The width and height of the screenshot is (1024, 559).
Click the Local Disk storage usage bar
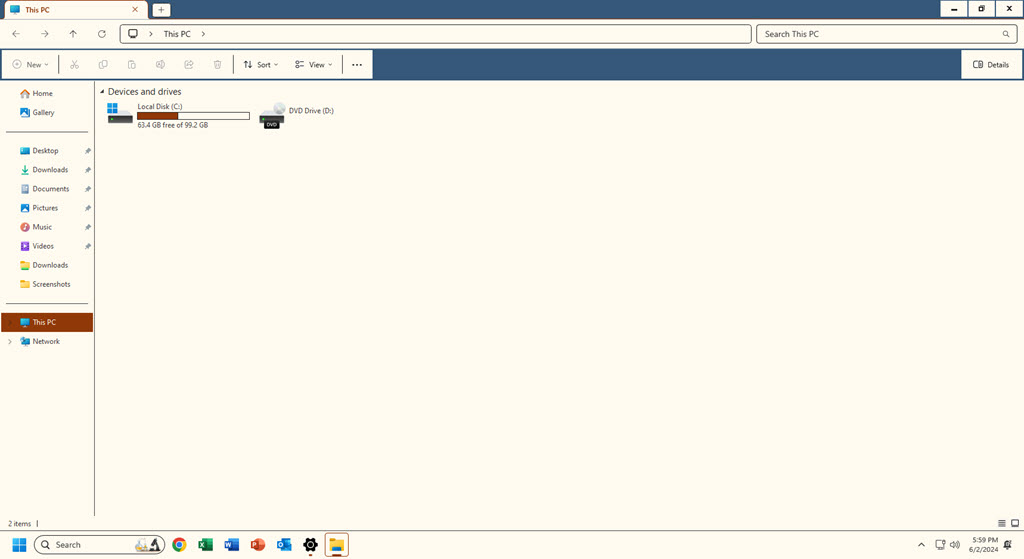pyautogui.click(x=193, y=116)
